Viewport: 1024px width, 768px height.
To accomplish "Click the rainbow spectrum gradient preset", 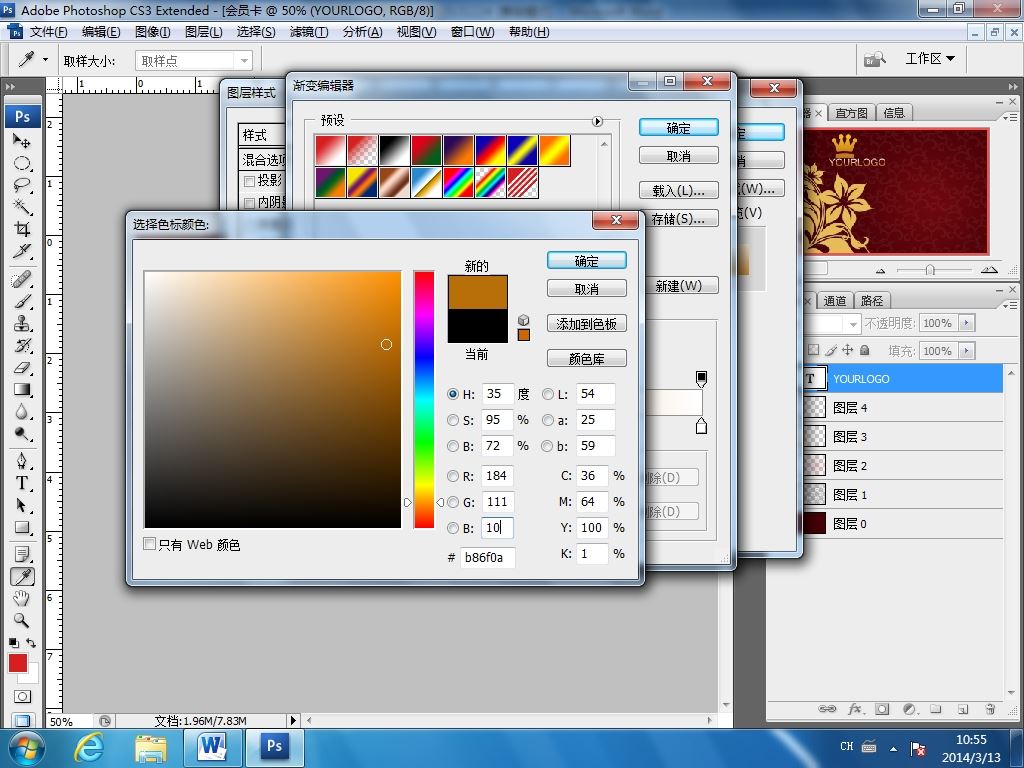I will pyautogui.click(x=458, y=182).
